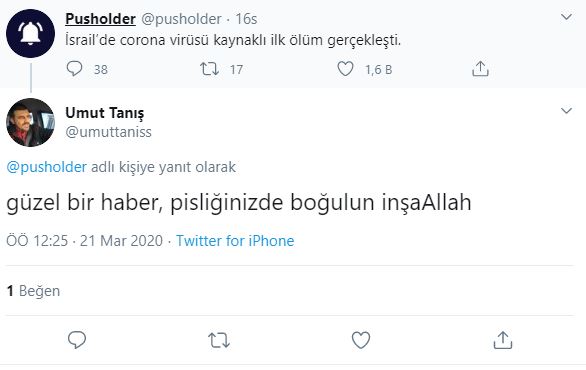Share the Pusholder tweet
The image size is (586, 370).
(480, 69)
